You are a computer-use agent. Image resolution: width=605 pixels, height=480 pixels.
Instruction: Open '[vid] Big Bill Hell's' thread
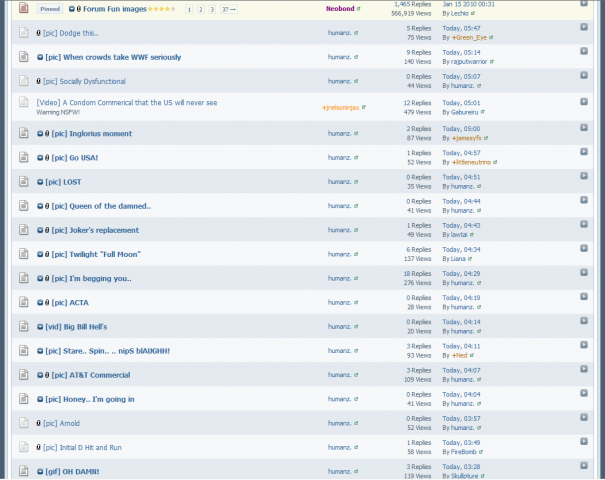(x=76, y=327)
